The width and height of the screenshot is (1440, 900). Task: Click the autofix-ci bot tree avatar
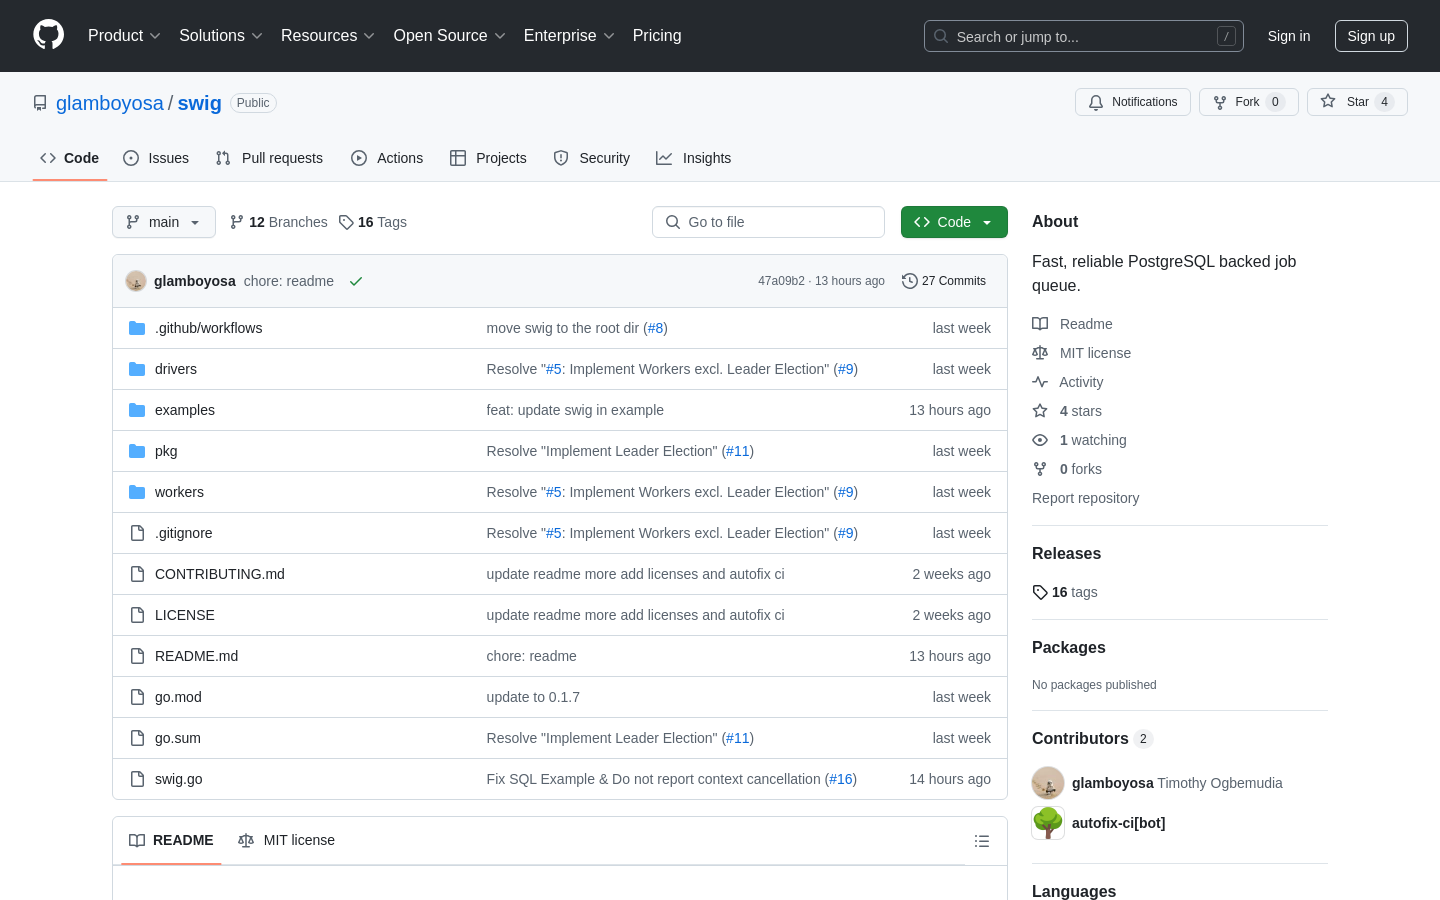tap(1048, 823)
